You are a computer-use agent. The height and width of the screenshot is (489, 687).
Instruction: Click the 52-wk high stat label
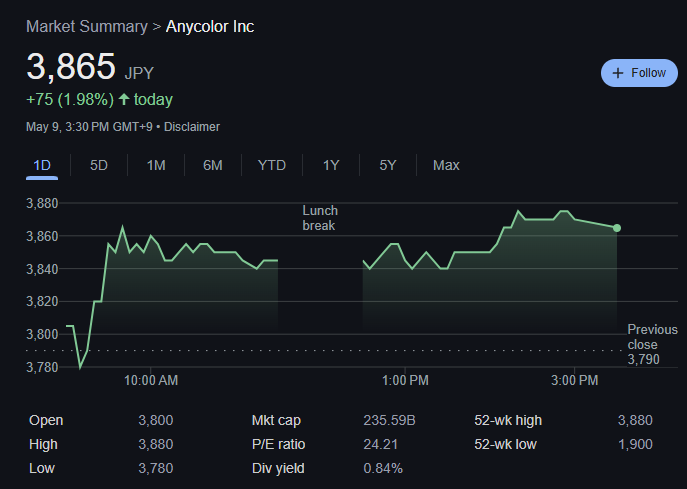pos(509,421)
